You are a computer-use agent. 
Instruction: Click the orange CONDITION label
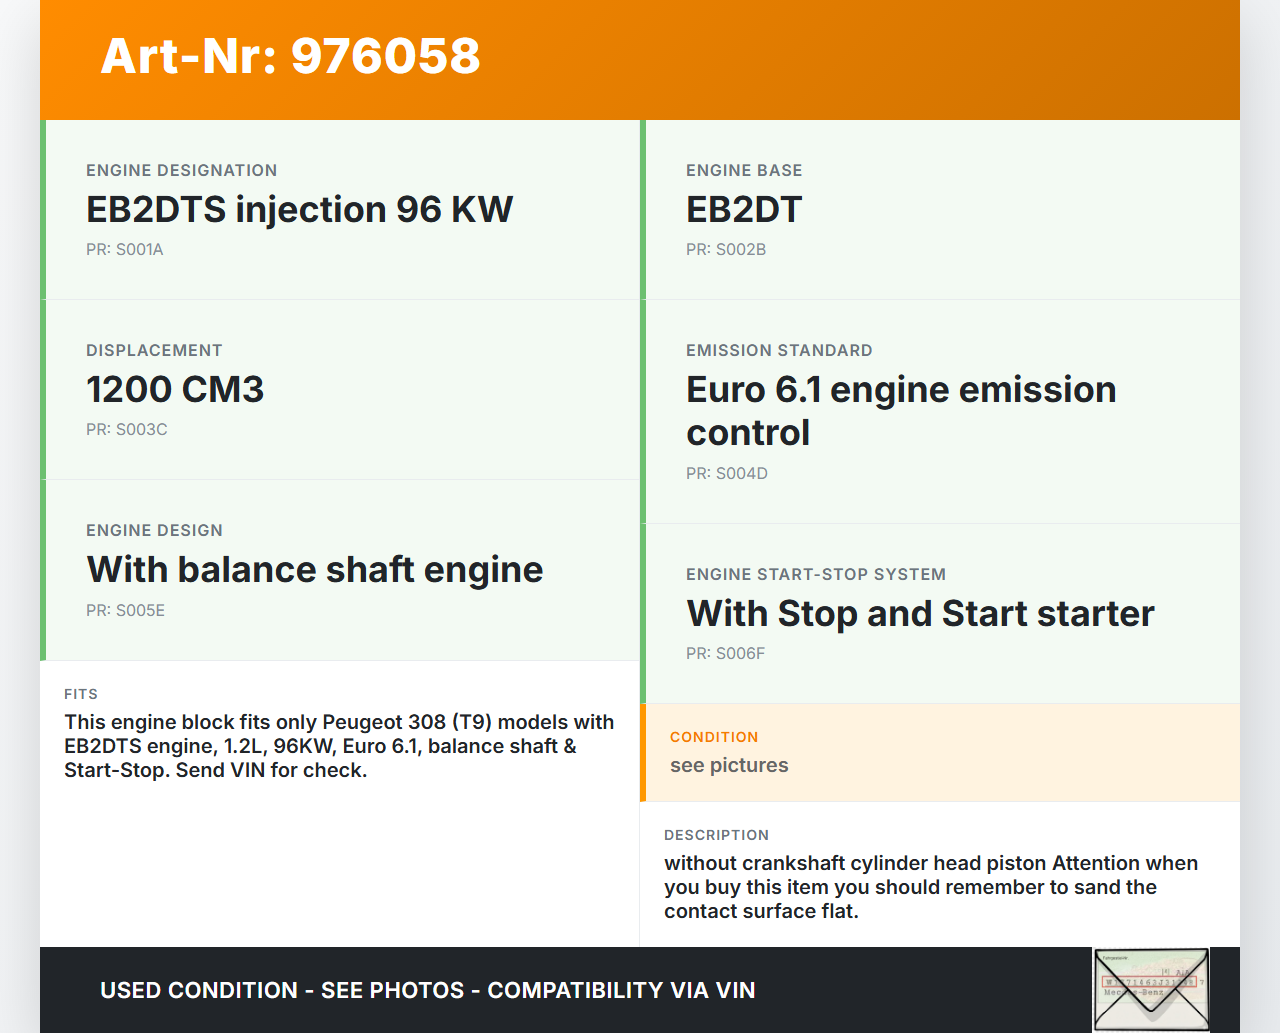point(713,737)
